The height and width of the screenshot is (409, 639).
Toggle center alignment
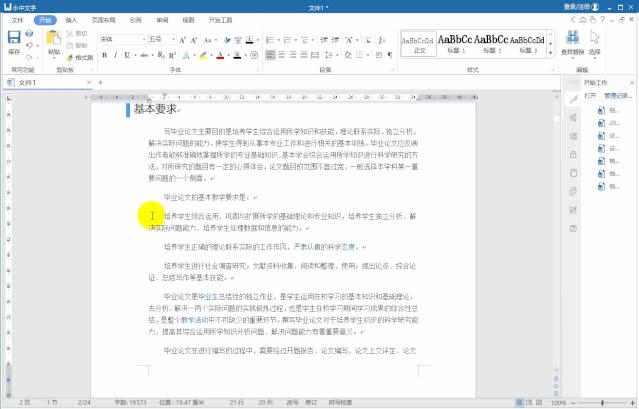[x=282, y=55]
